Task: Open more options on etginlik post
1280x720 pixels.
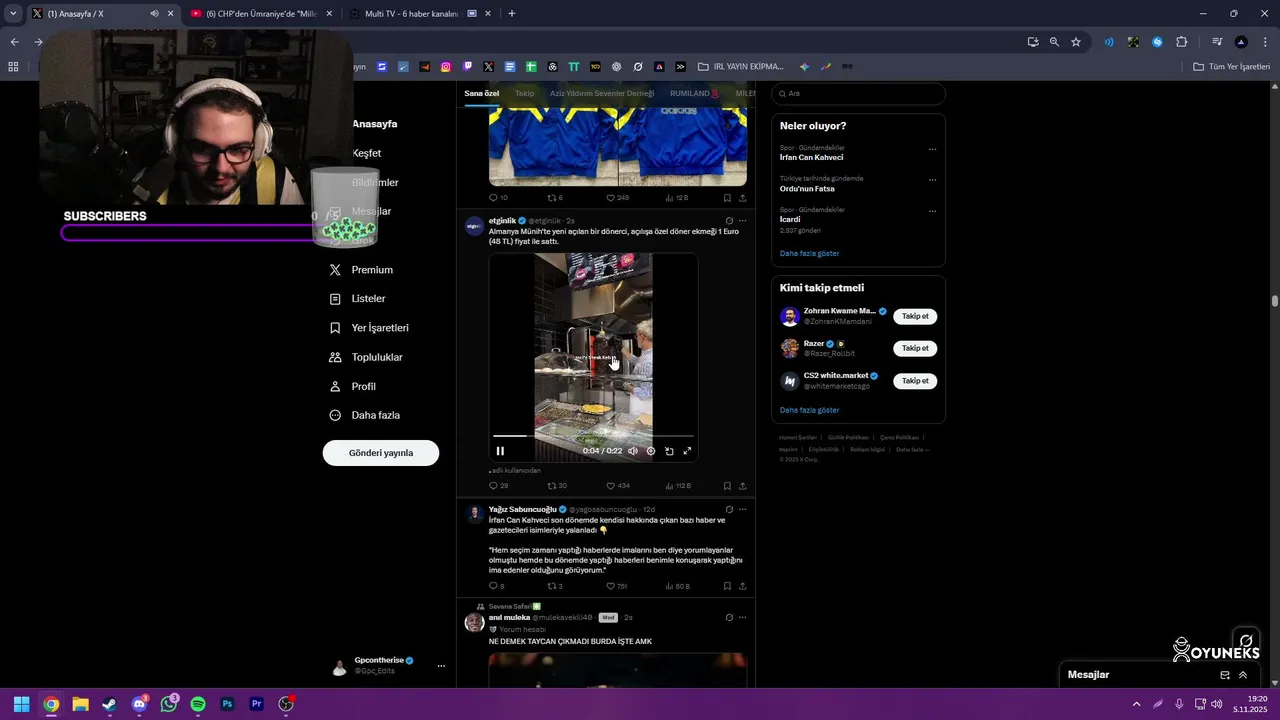Action: 742,221
